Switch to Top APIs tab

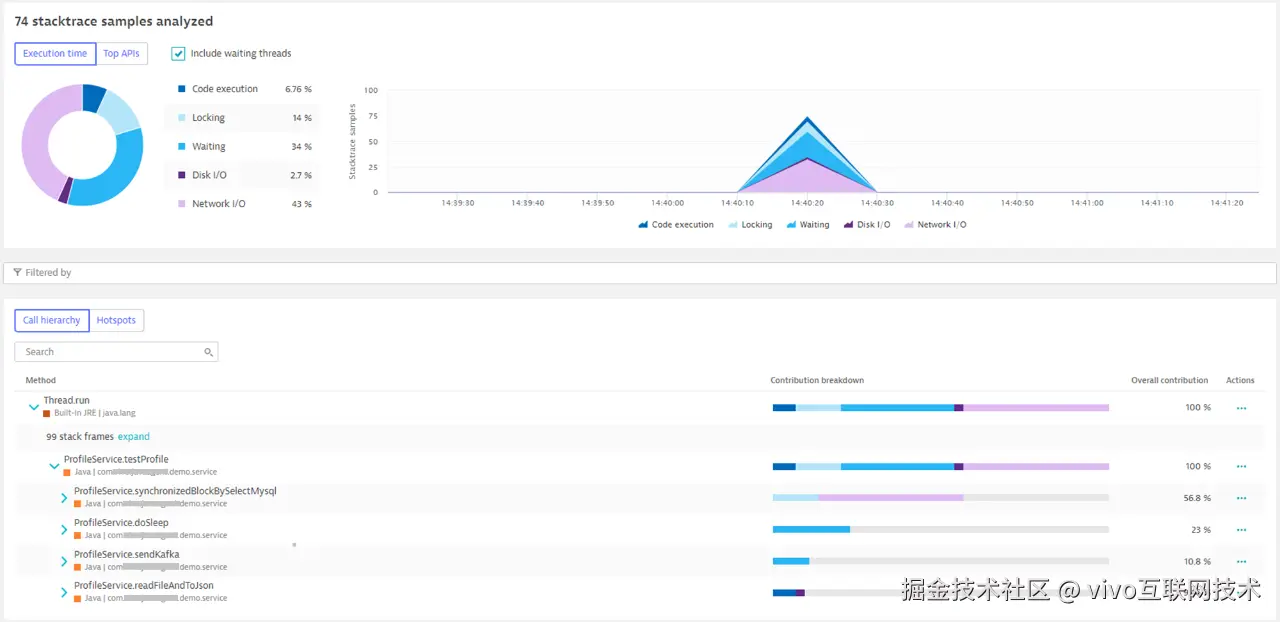[122, 53]
